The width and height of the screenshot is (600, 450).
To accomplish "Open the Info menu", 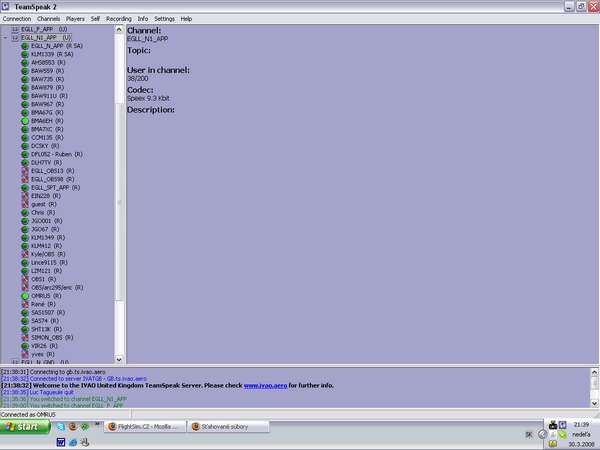I will 143,19.
